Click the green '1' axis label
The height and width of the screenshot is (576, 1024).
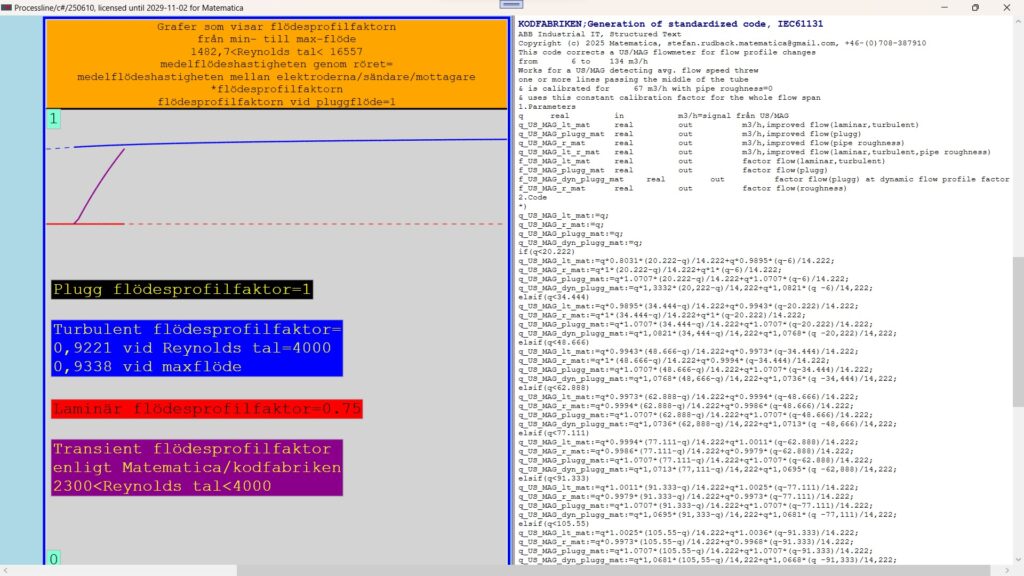click(54, 119)
